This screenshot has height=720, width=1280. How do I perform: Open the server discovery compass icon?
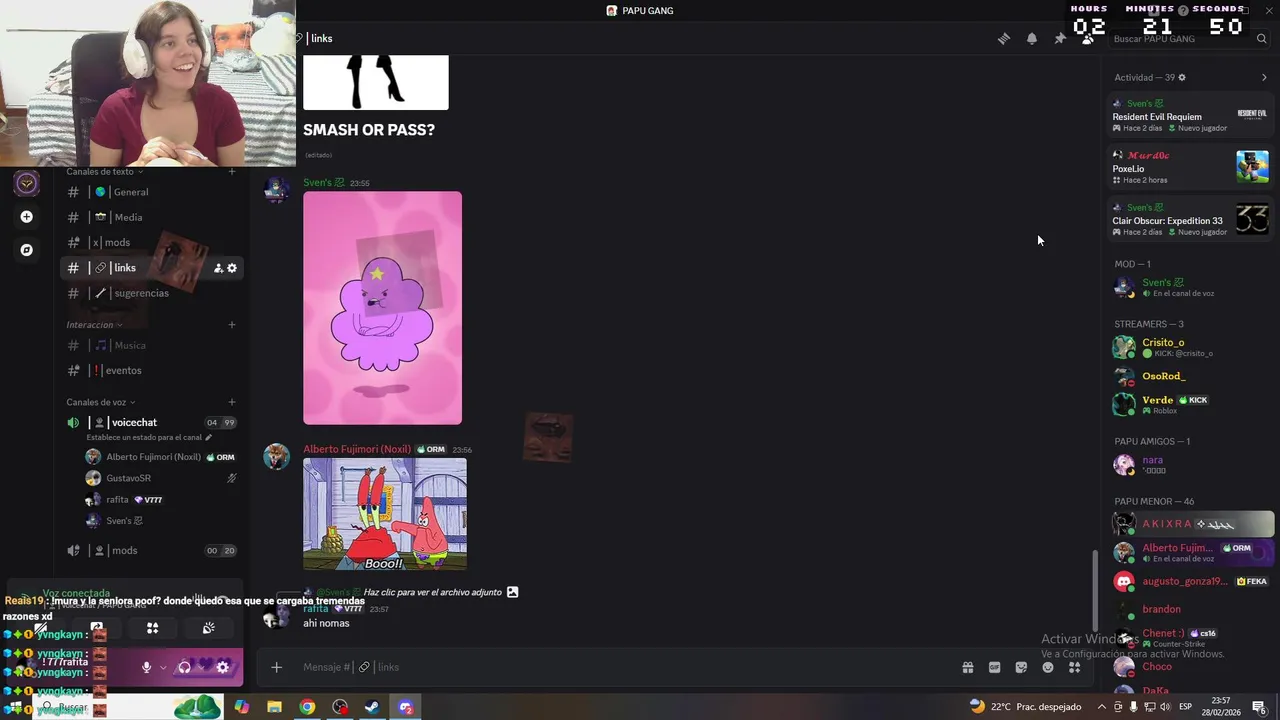tap(27, 250)
